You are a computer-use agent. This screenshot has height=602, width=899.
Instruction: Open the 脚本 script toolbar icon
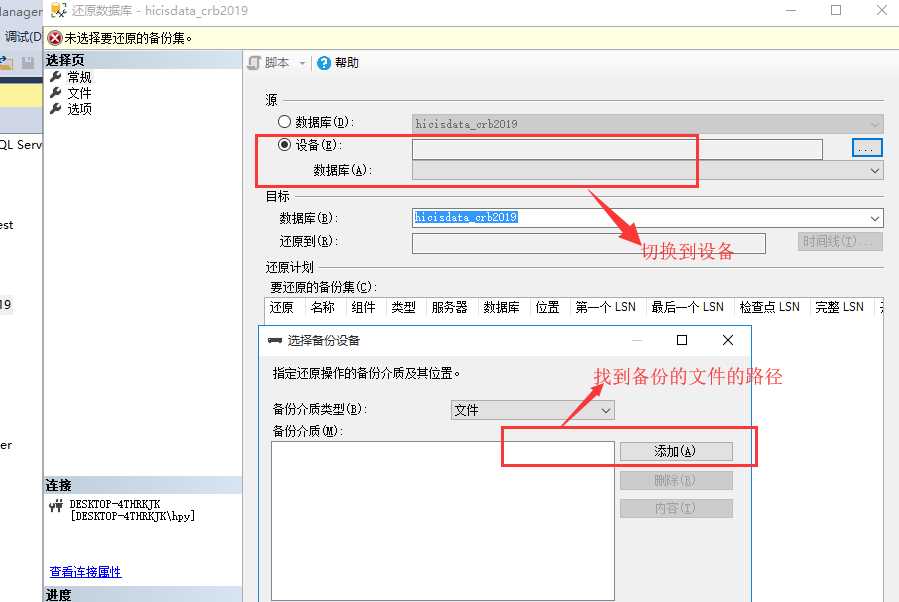(255, 62)
